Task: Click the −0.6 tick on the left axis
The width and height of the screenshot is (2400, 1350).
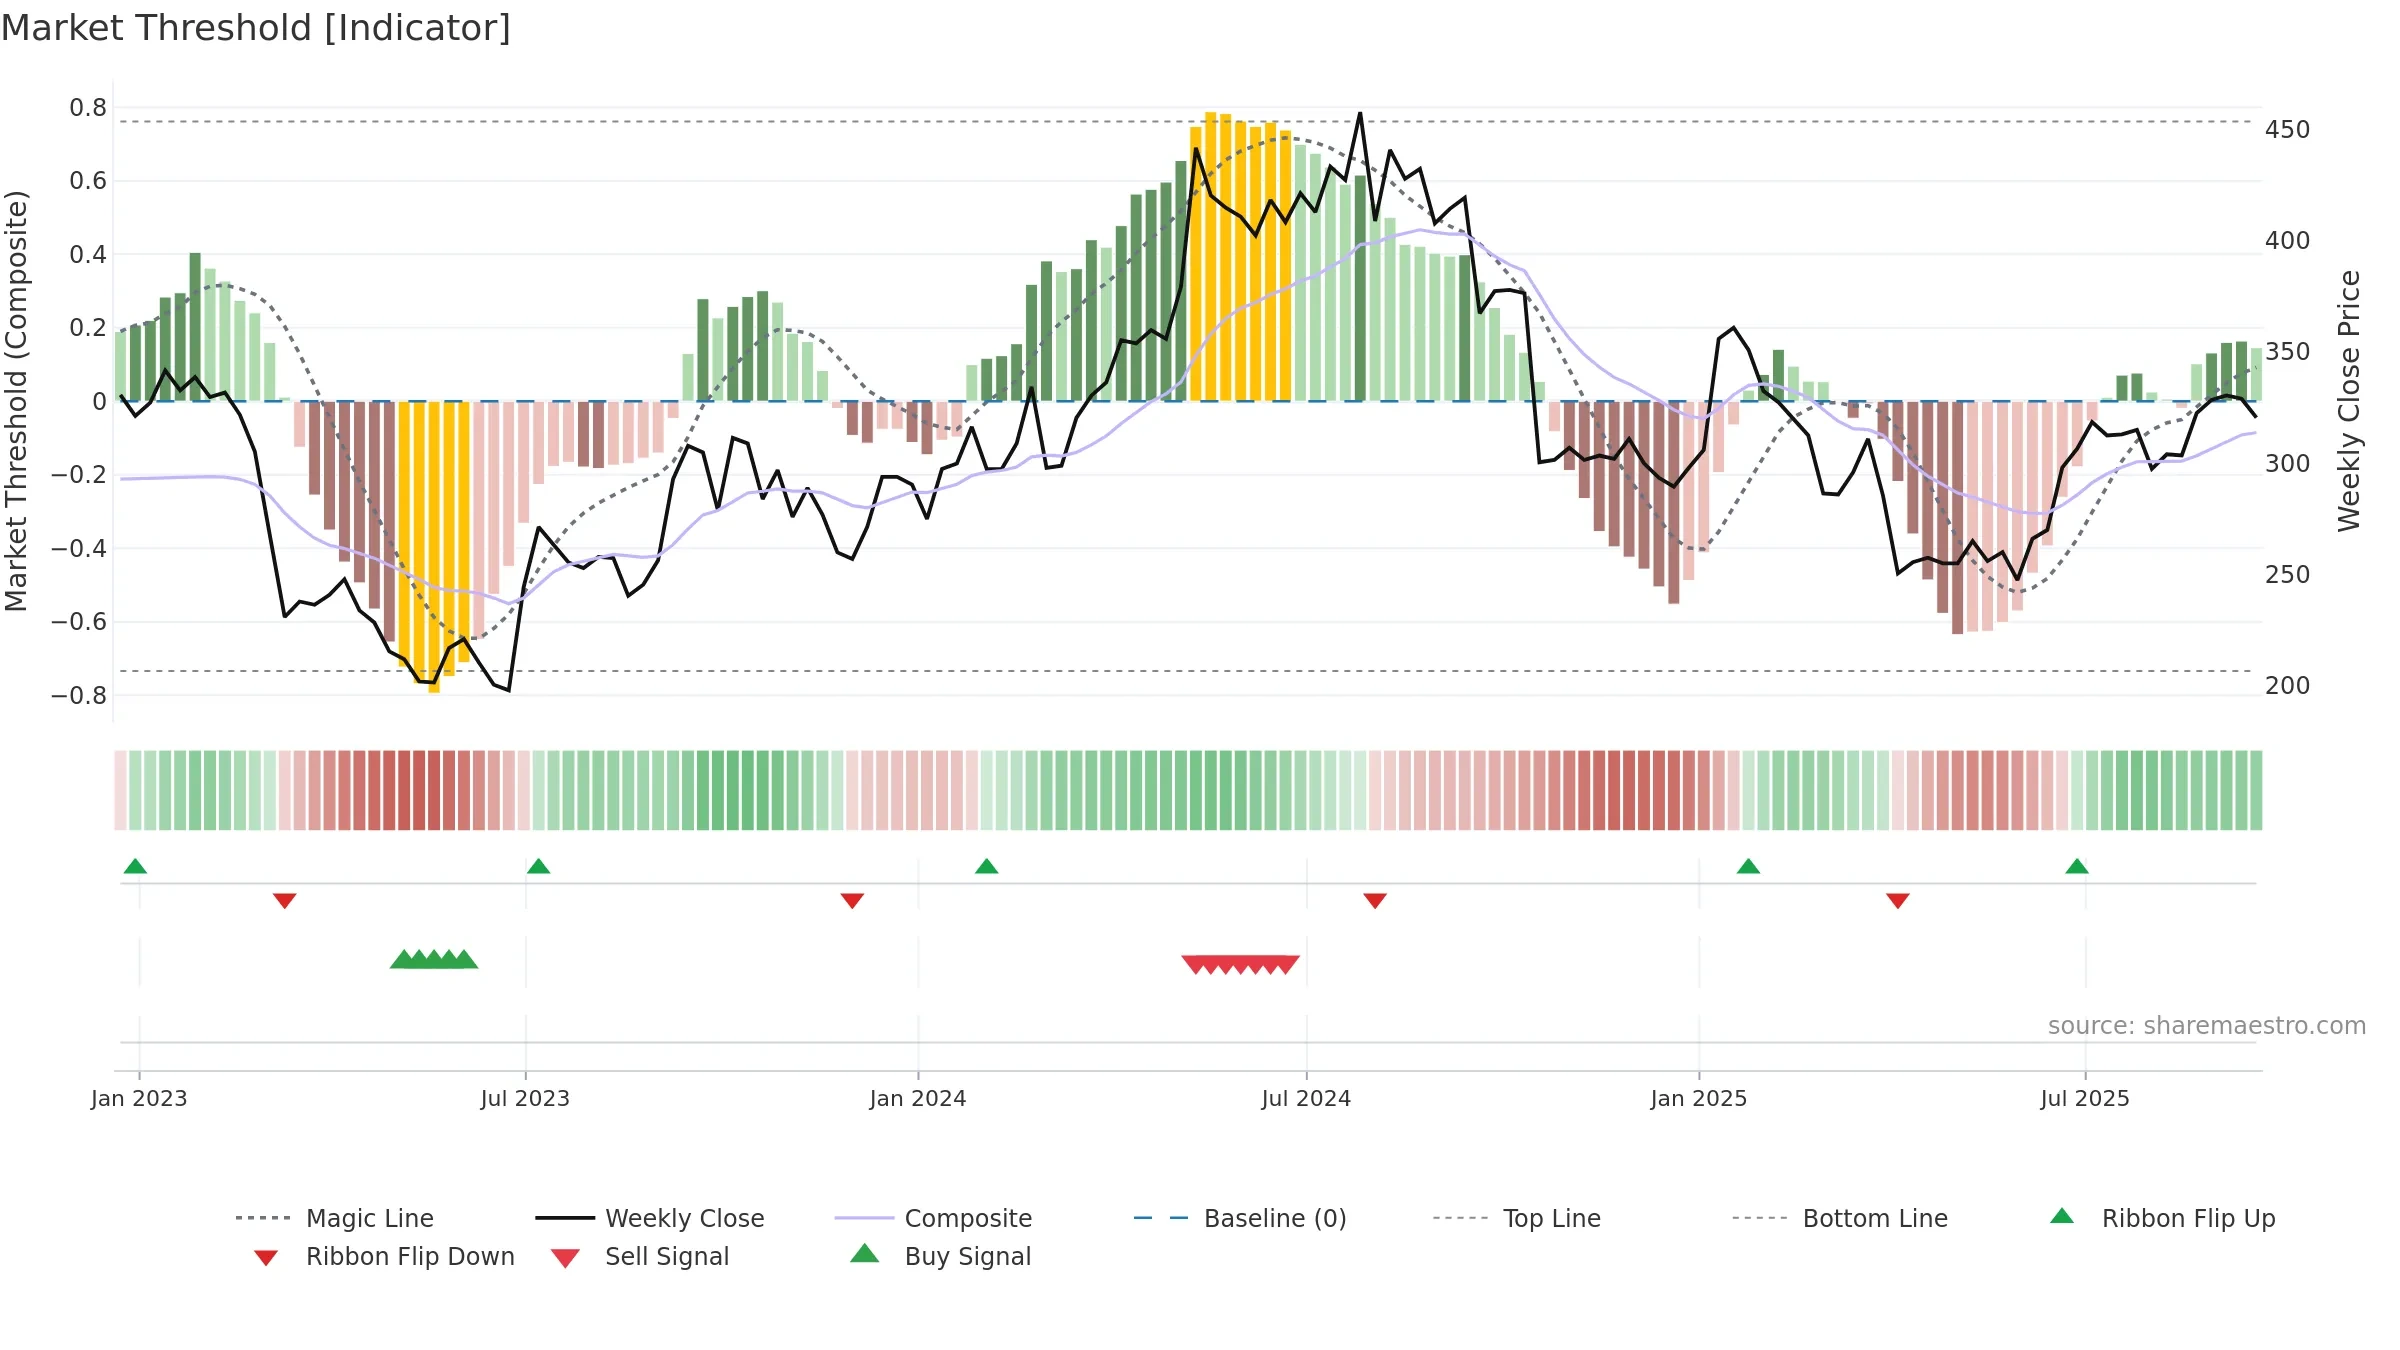Action: (79, 621)
